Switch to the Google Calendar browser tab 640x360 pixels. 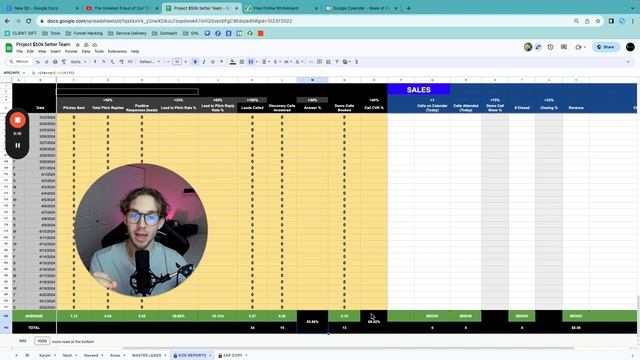[361, 8]
